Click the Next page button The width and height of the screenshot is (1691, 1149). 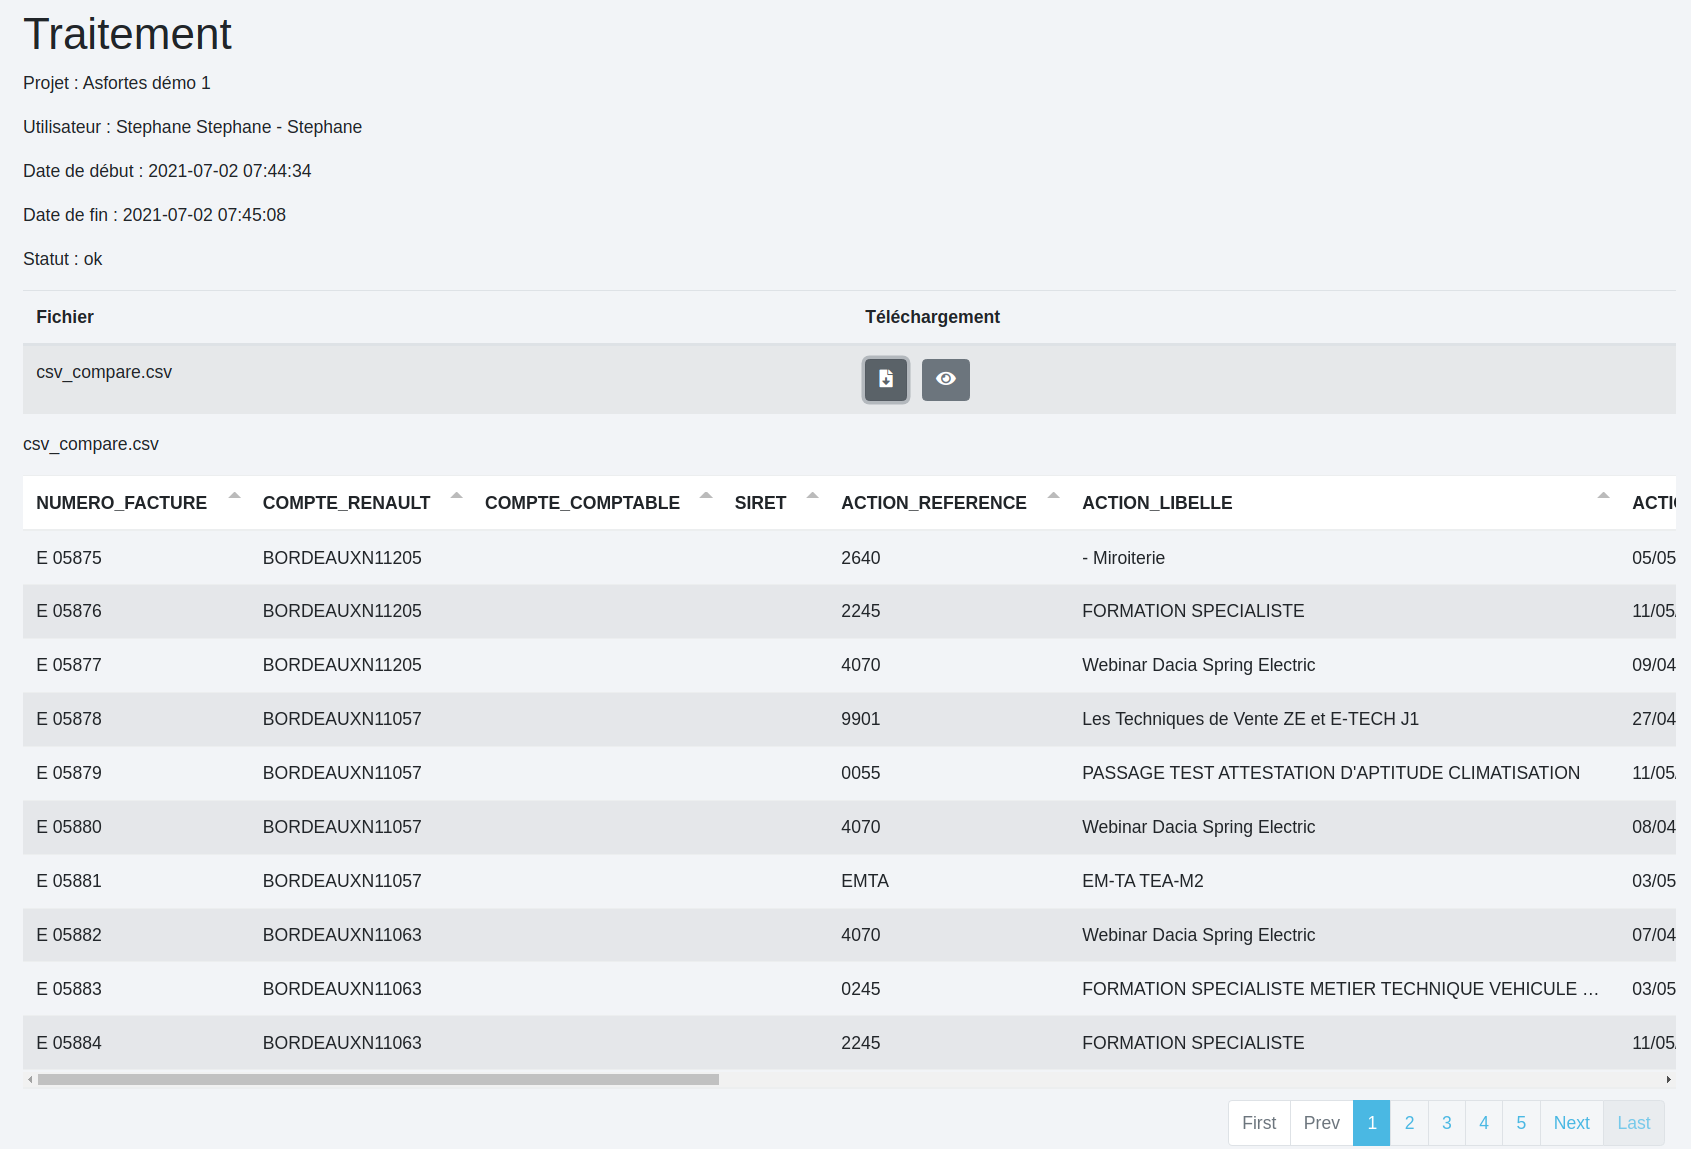tap(1571, 1123)
